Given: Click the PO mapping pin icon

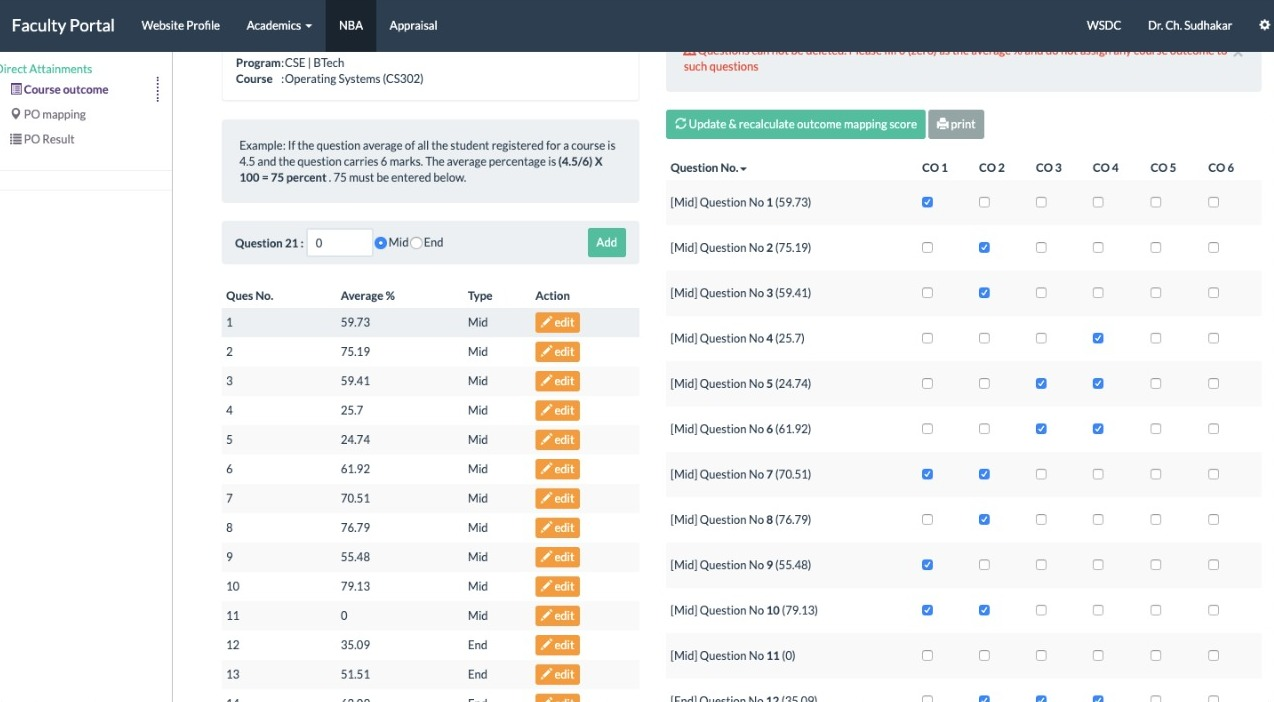Looking at the screenshot, I should click(x=16, y=114).
